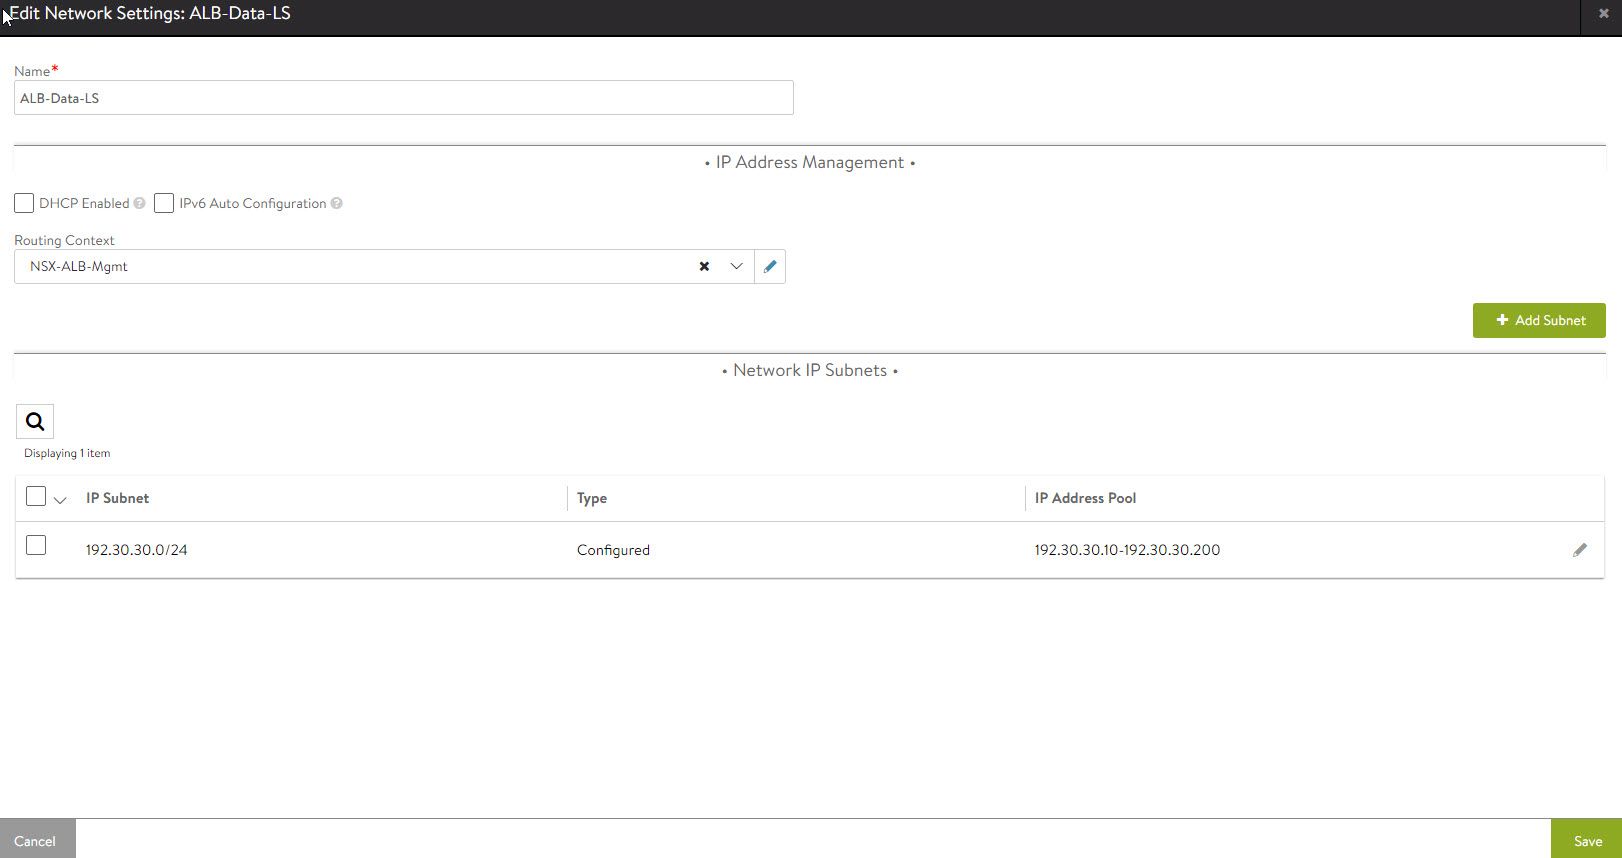Open the bulk selection chevron in table header
This screenshot has width=1622, height=858.
[60, 500]
